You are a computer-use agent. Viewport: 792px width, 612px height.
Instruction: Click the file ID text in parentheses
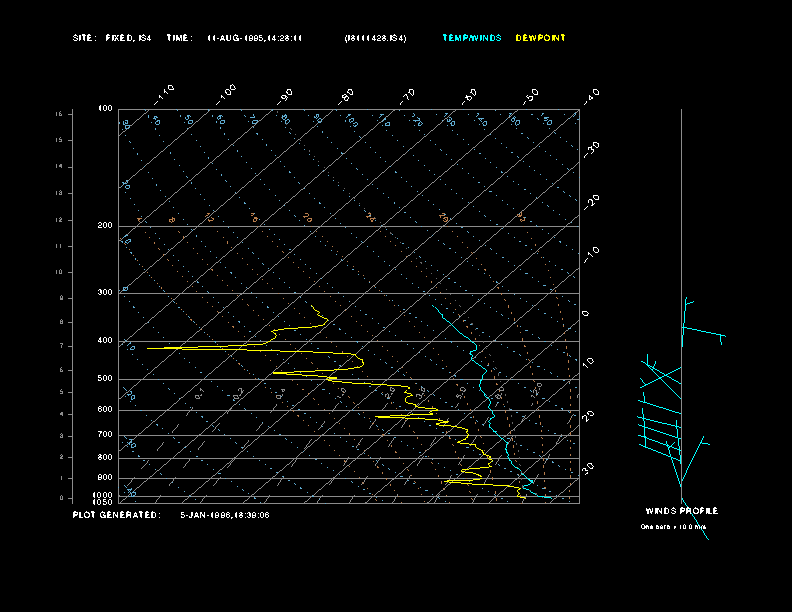coord(375,38)
